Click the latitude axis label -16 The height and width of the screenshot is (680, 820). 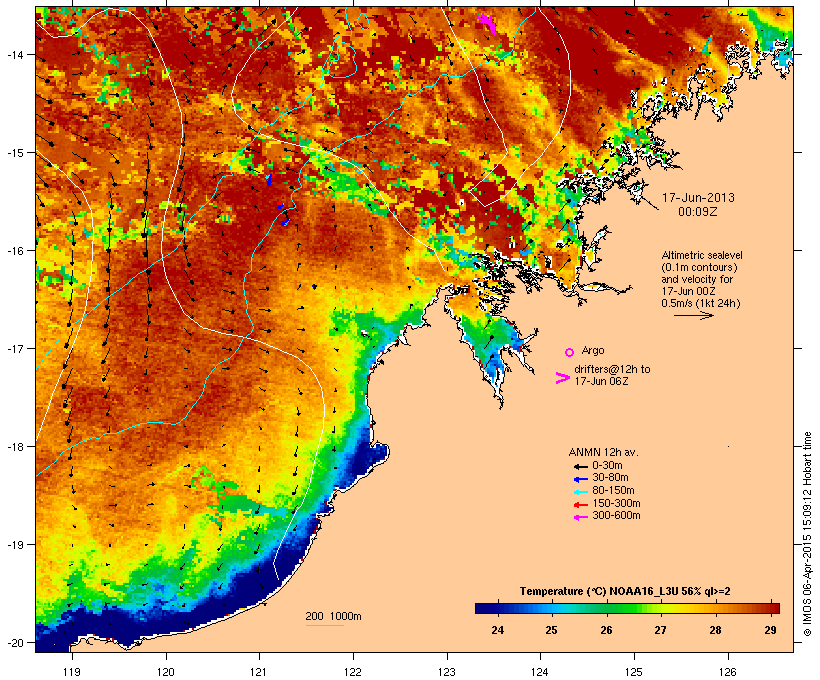point(15,251)
